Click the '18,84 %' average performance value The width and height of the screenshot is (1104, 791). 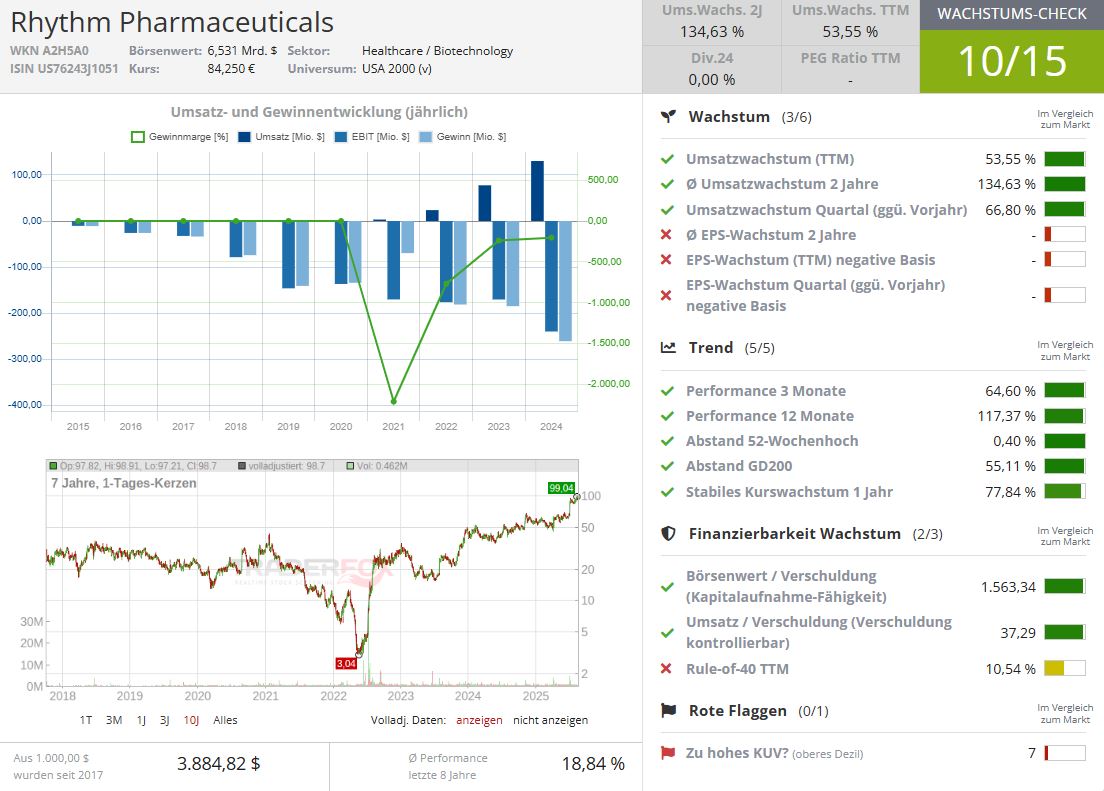(594, 764)
